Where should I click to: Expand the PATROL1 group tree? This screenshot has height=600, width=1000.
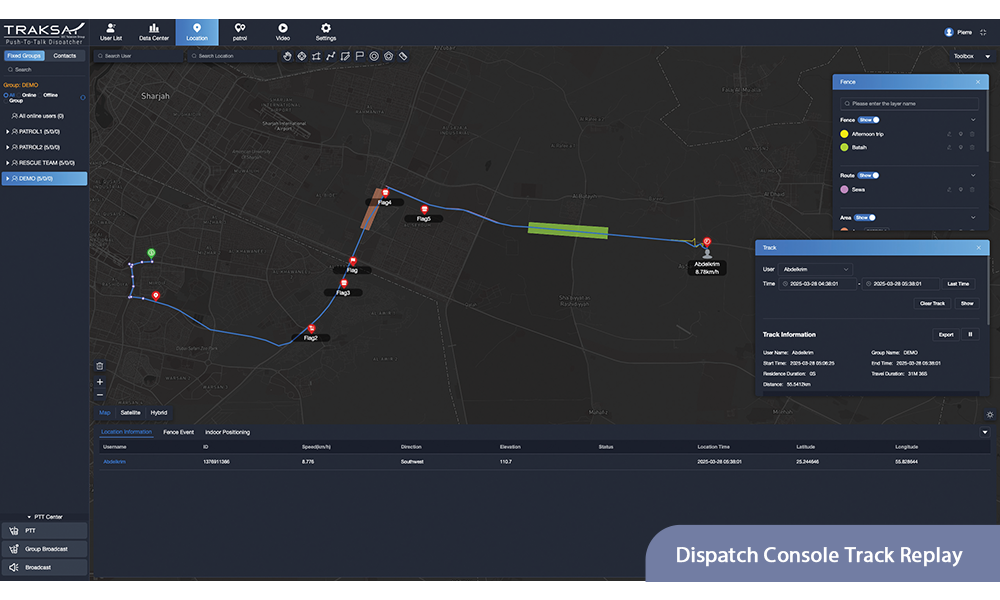(9, 131)
